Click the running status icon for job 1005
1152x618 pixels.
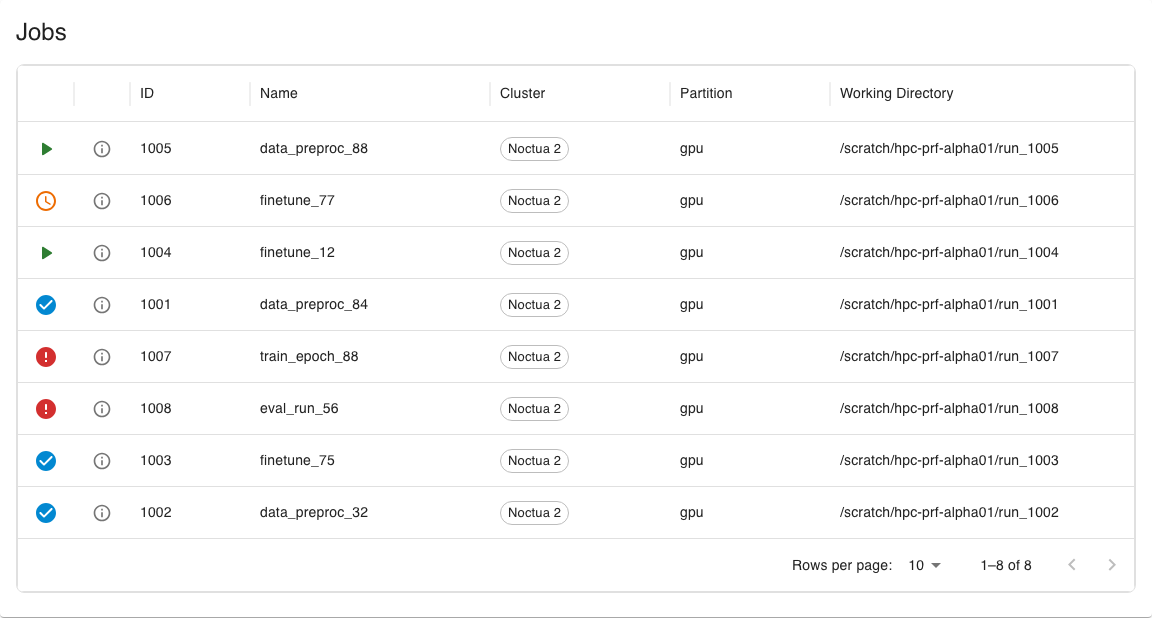tap(46, 149)
